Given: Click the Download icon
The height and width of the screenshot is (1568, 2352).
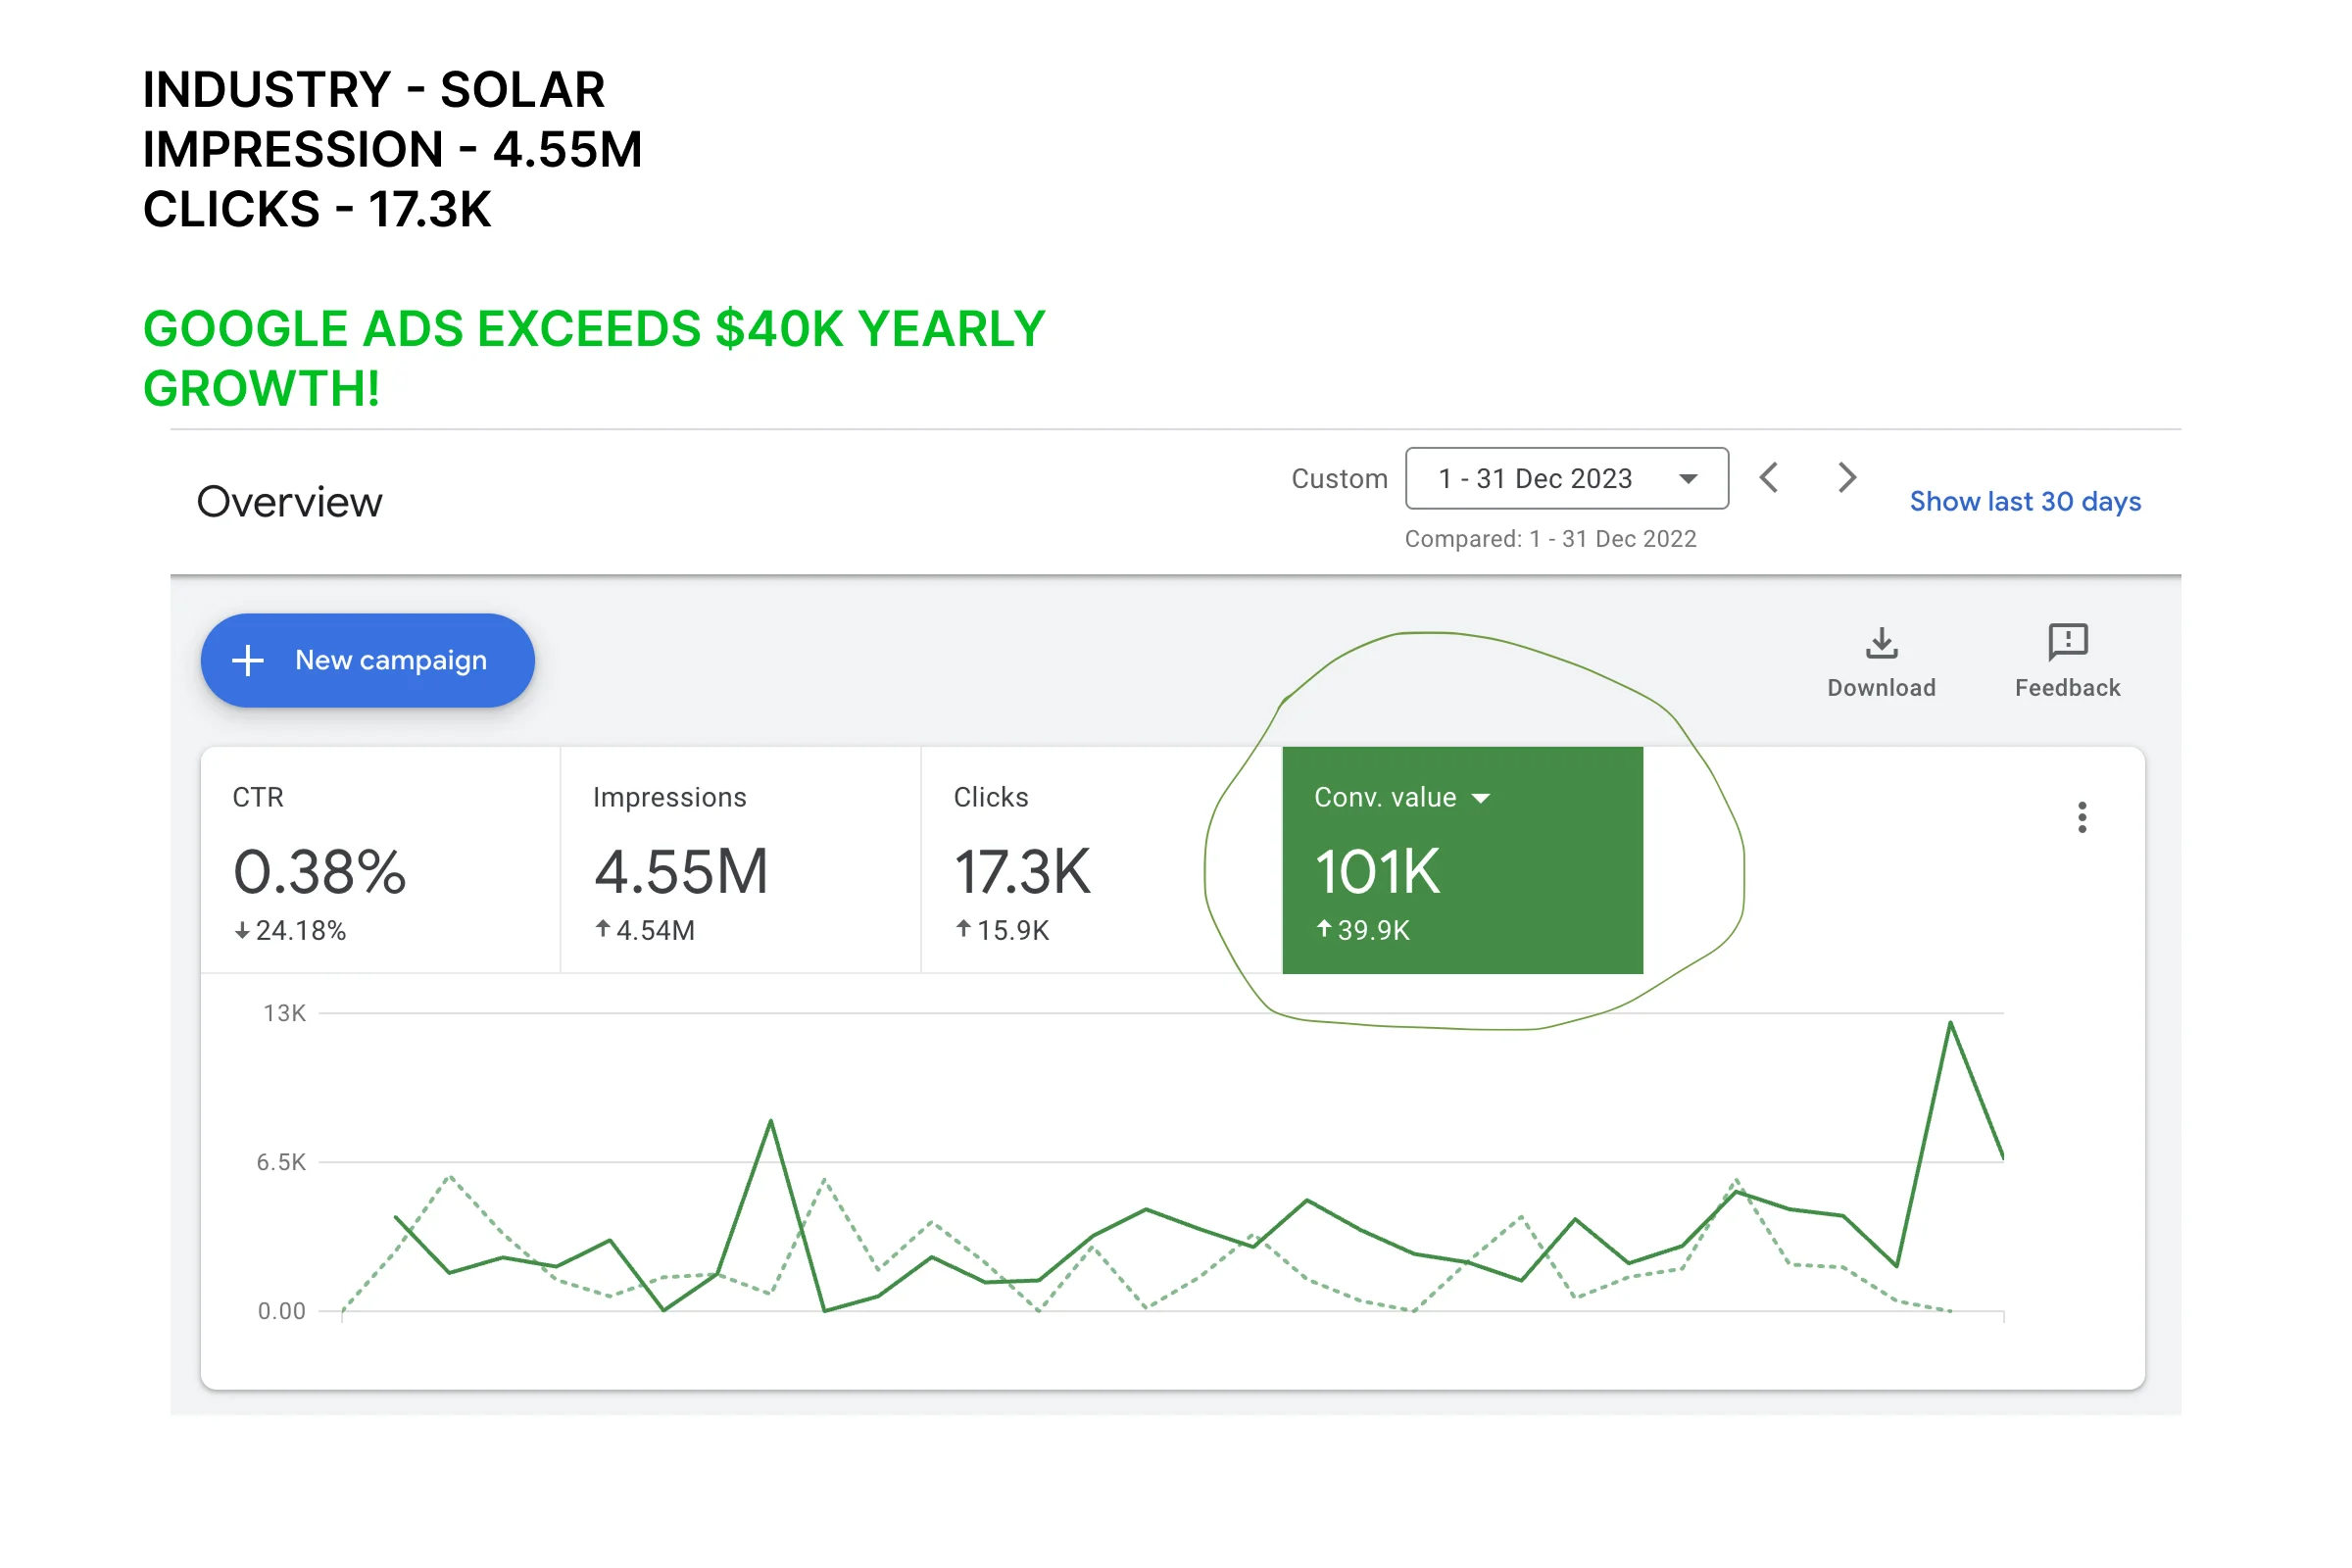Looking at the screenshot, I should click(1881, 643).
